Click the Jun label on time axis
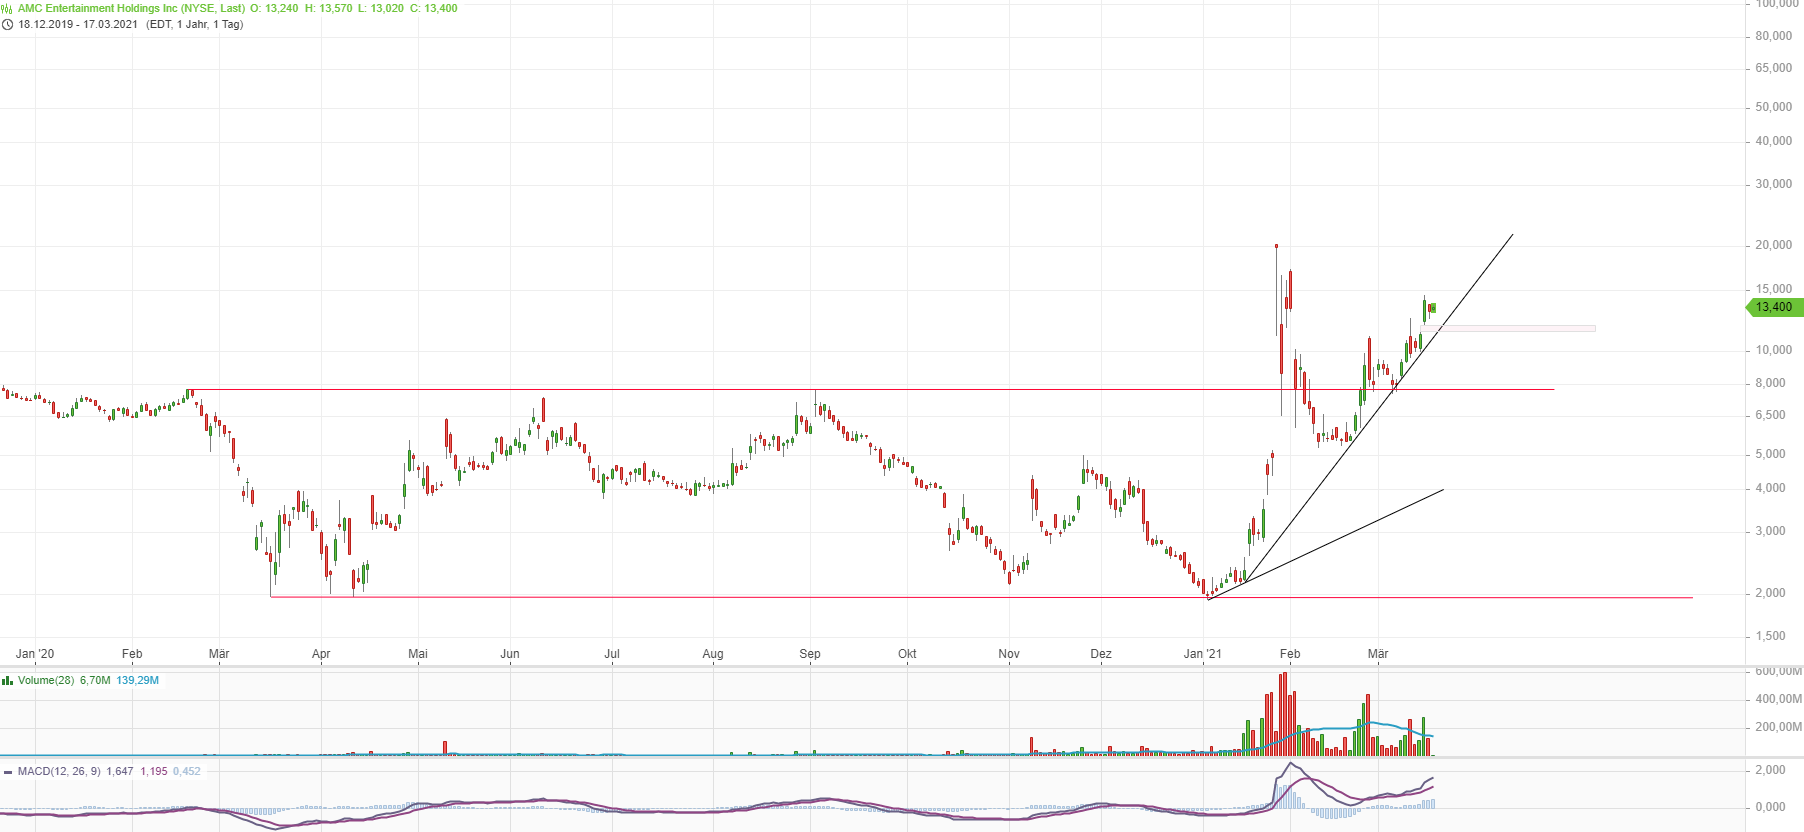Viewport: 1804px width, 832px height. [510, 654]
